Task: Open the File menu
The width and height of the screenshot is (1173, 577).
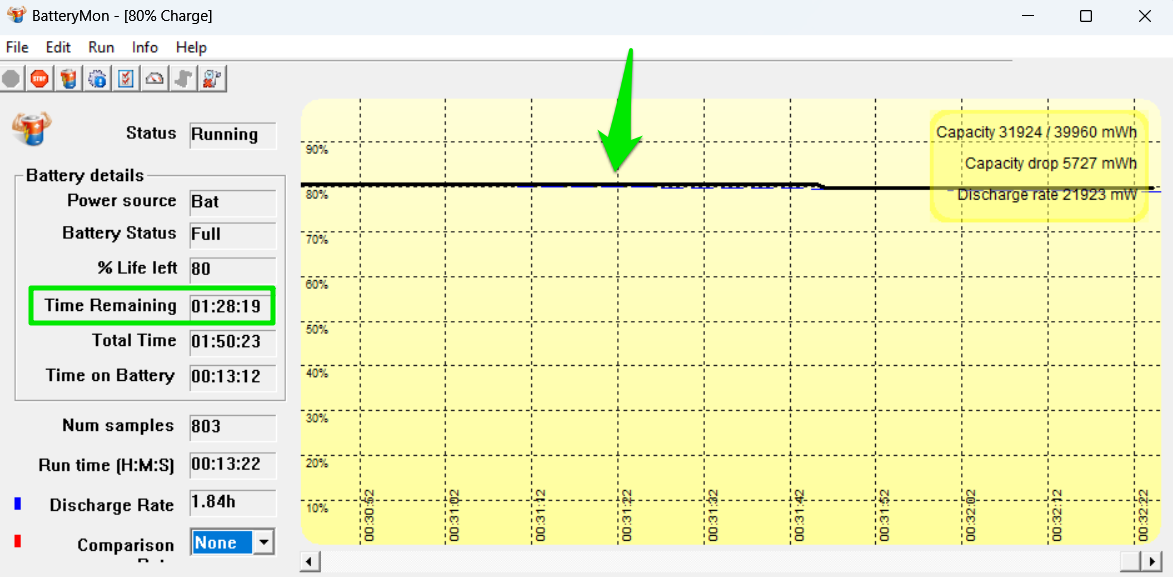Action: coord(16,47)
